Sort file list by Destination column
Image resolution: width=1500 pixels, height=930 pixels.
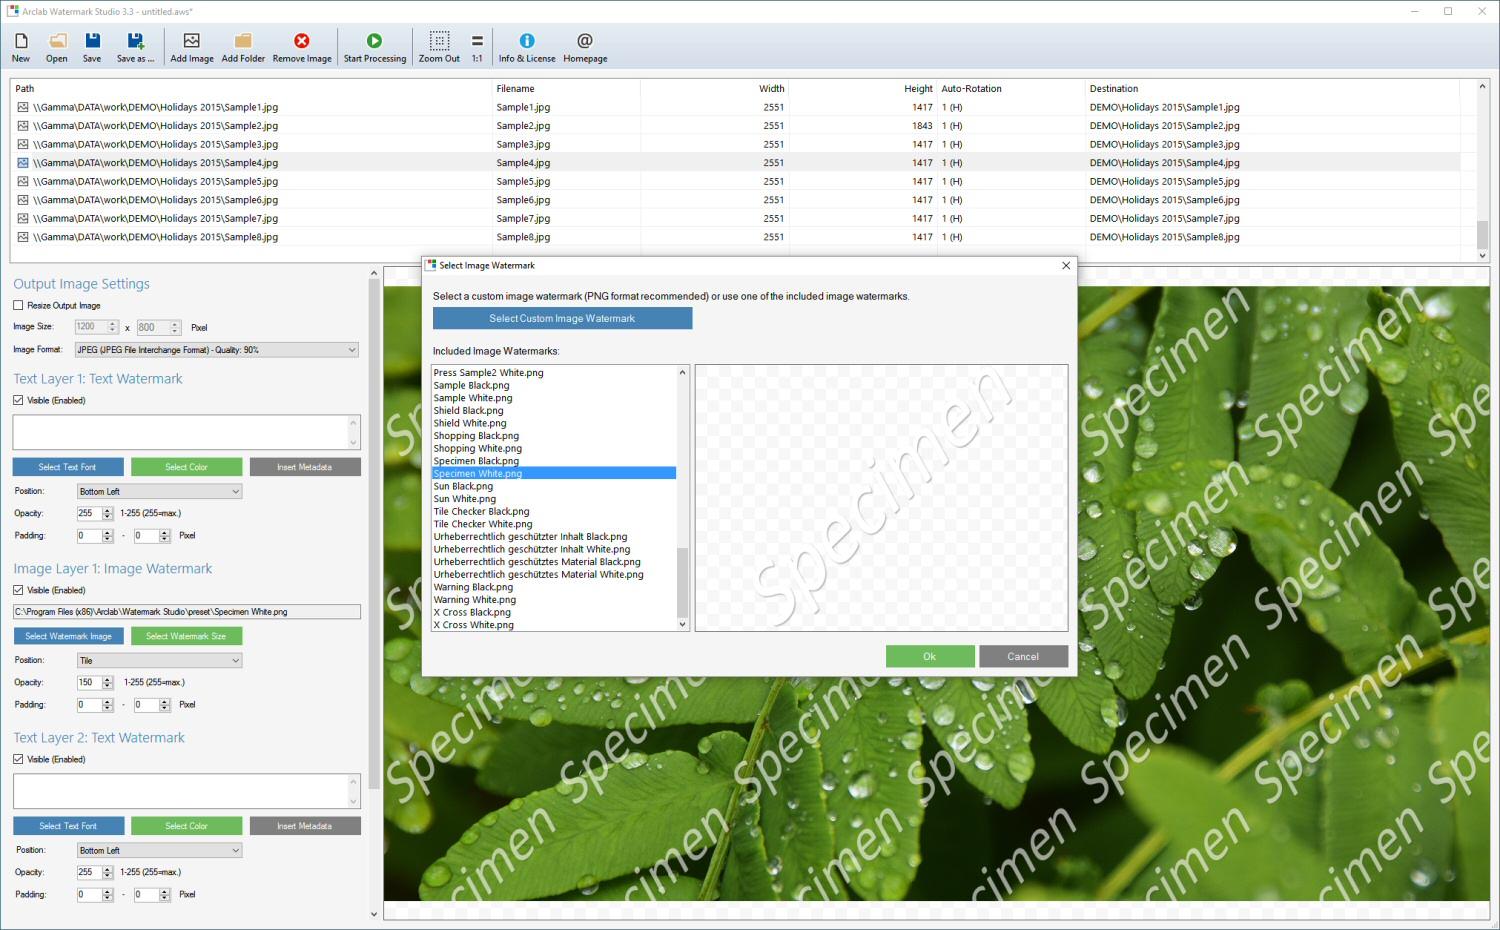pyautogui.click(x=1272, y=88)
